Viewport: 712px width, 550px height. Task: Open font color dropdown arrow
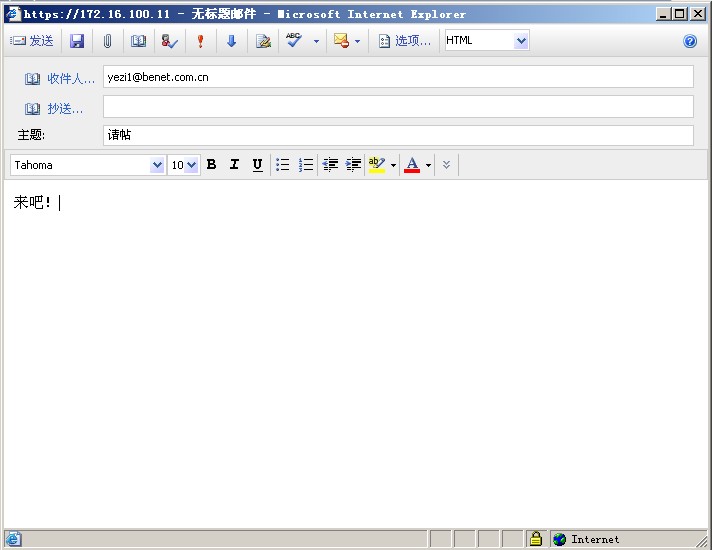click(428, 165)
